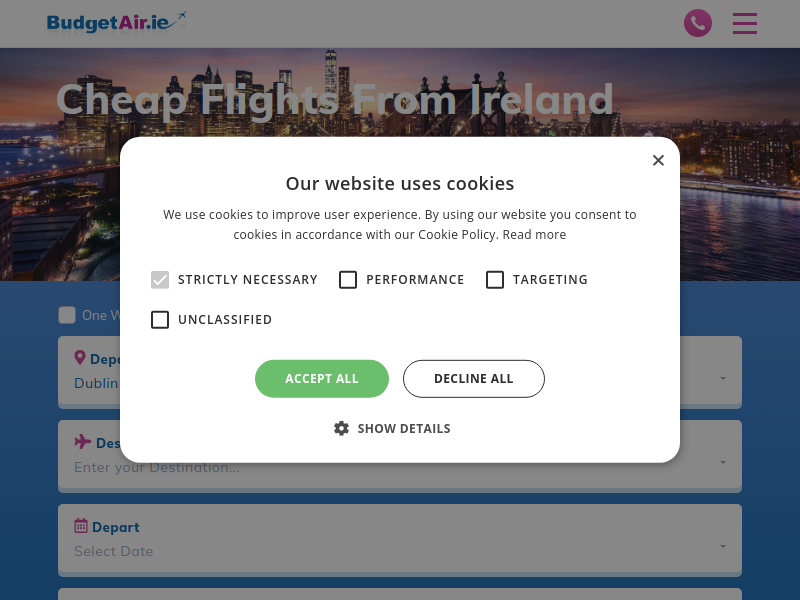Screen dimensions: 800x600
Task: Open the destination dropdown arrow
Action: pyautogui.click(x=723, y=463)
